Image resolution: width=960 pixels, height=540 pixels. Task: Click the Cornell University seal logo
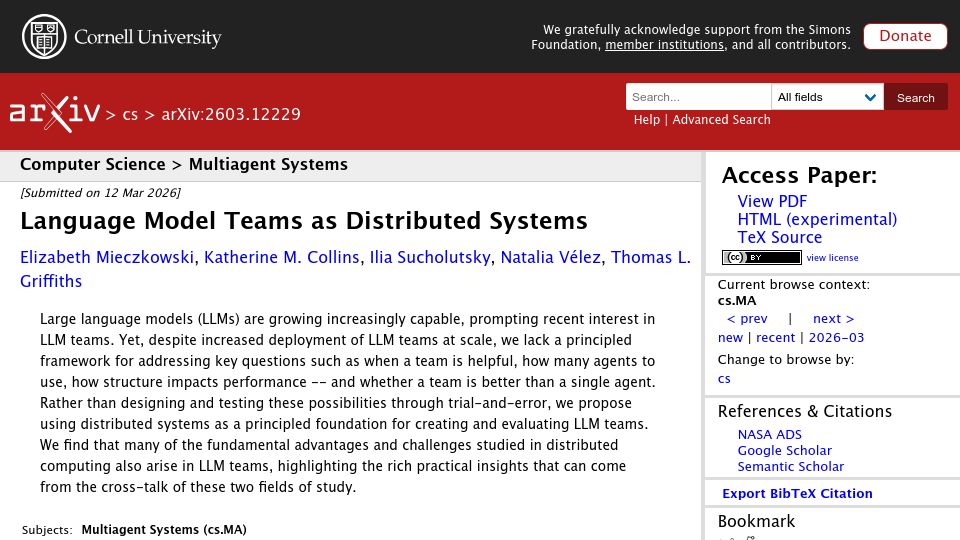pos(44,37)
